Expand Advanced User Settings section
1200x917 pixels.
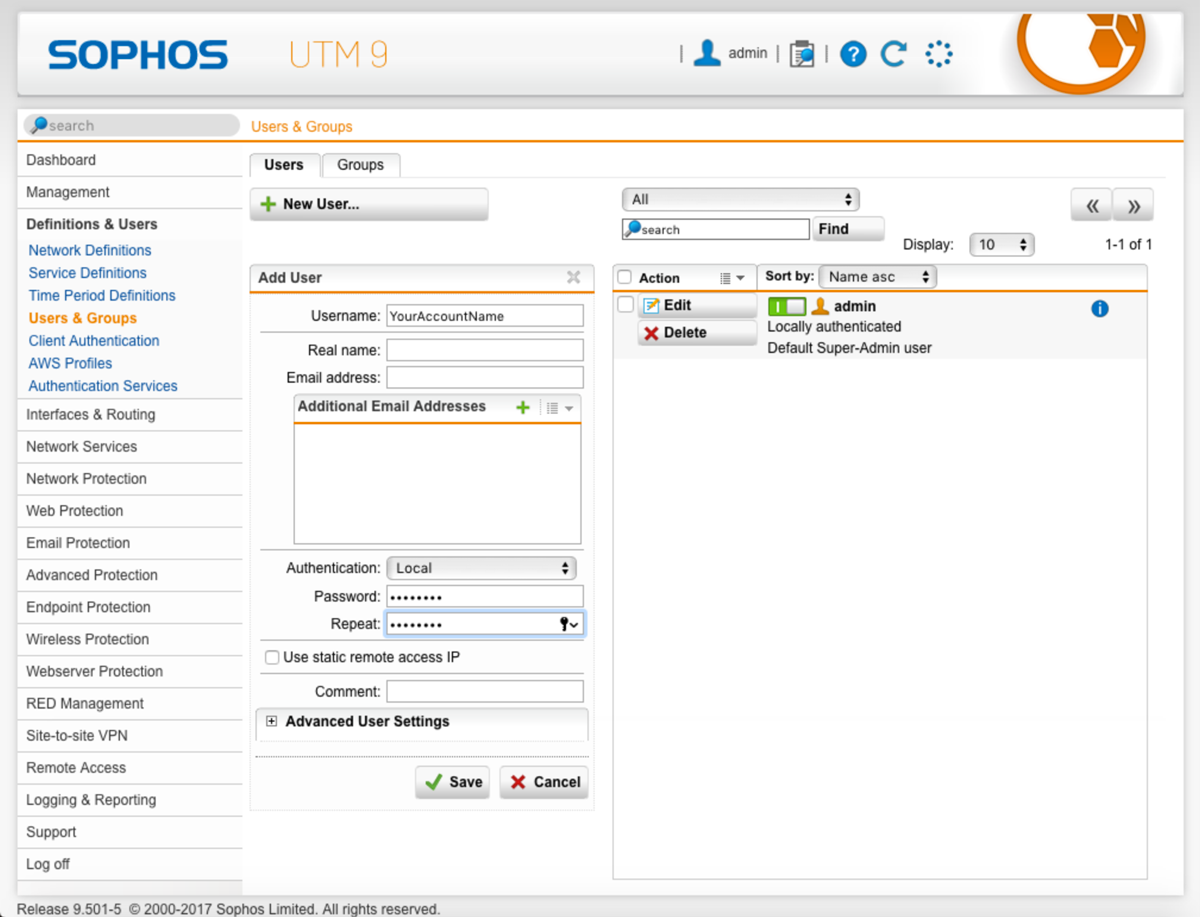click(x=272, y=722)
